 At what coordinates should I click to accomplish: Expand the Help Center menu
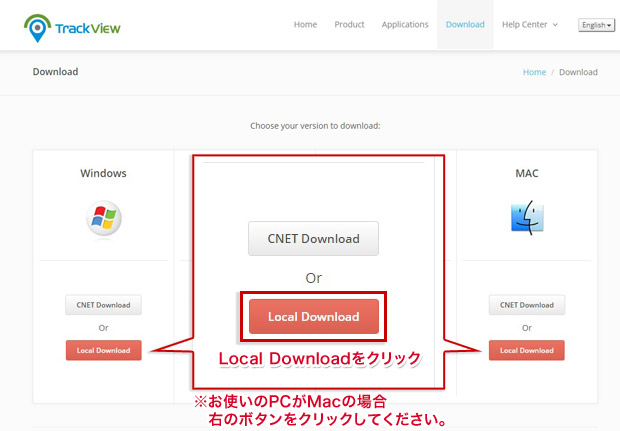click(x=530, y=25)
